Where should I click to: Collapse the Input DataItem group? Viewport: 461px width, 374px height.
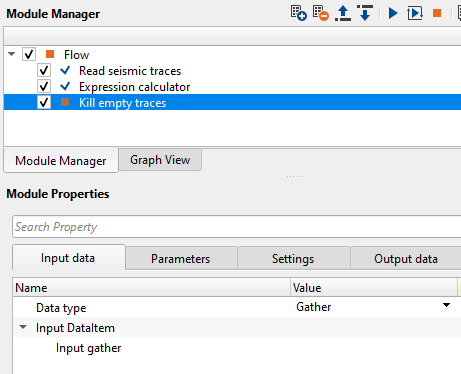click(23, 327)
